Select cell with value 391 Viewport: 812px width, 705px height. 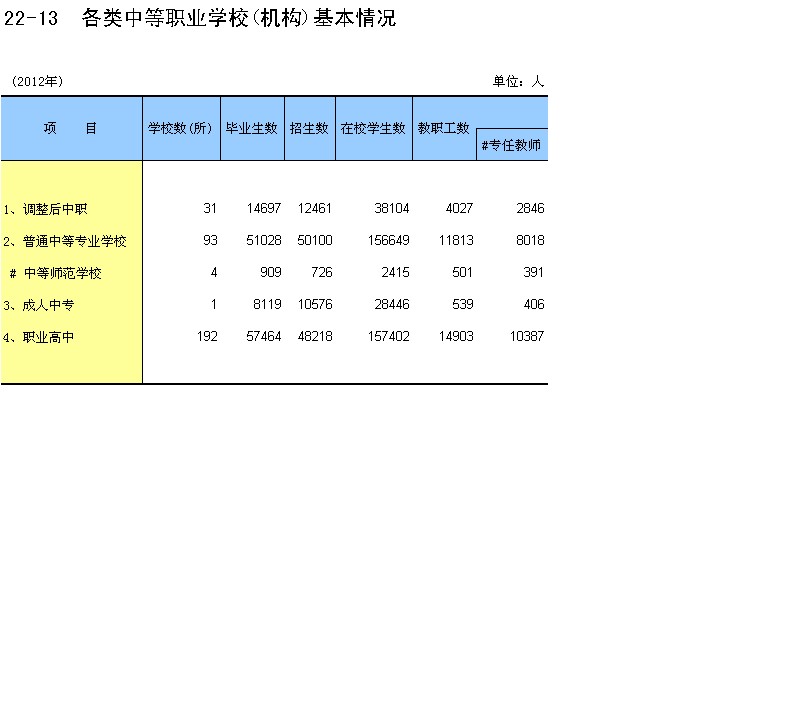point(533,272)
